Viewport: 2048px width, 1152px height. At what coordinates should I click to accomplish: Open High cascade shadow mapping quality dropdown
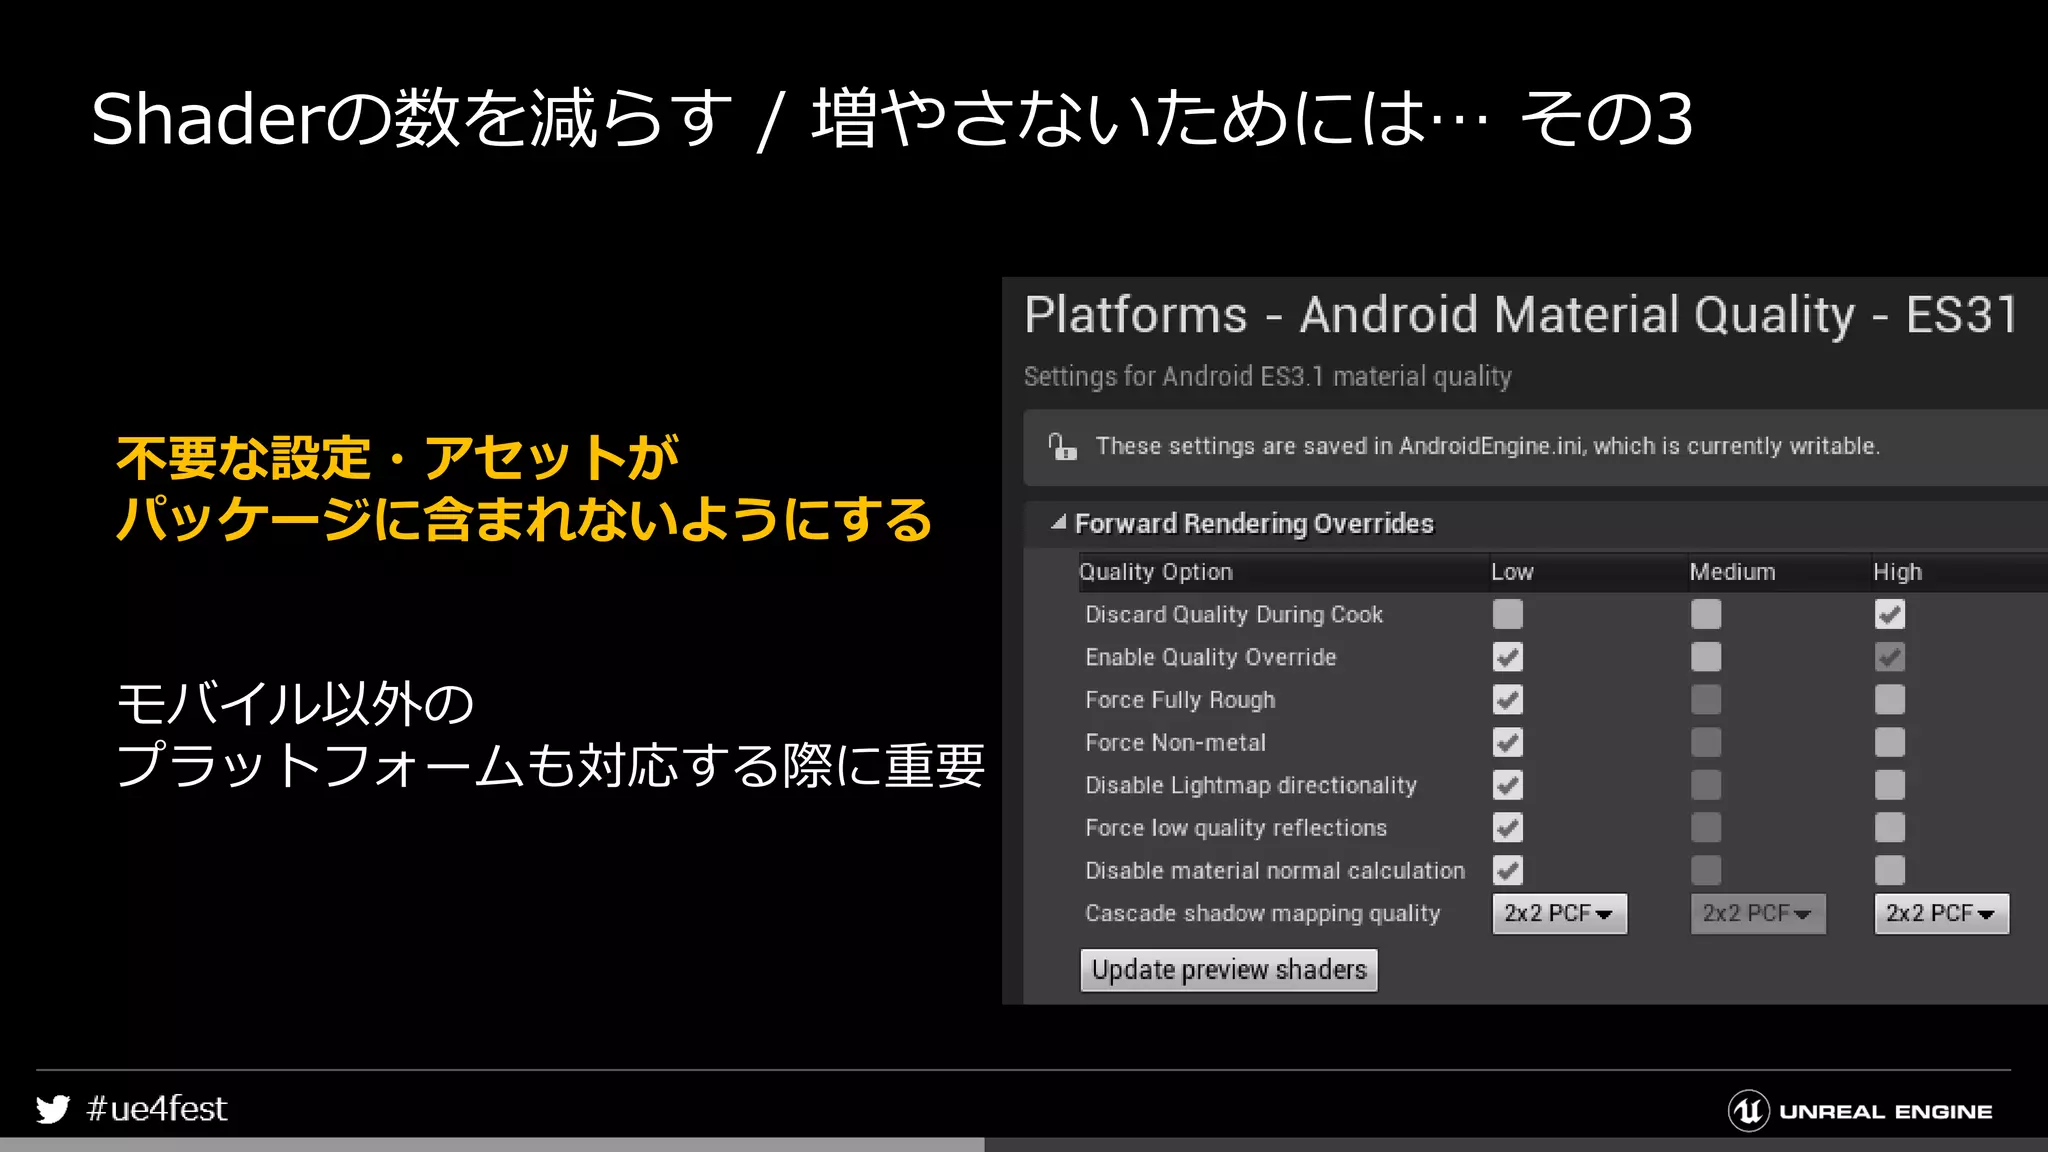[x=1942, y=914]
